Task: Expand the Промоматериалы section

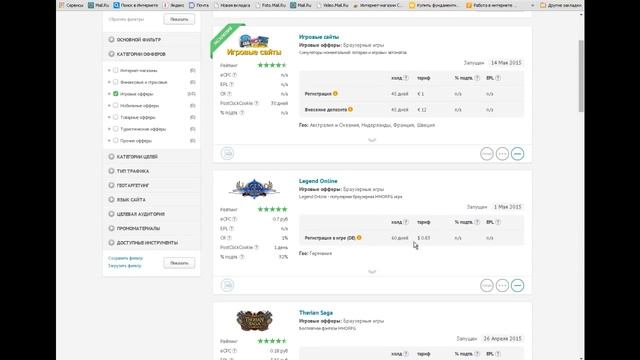Action: tap(151, 229)
